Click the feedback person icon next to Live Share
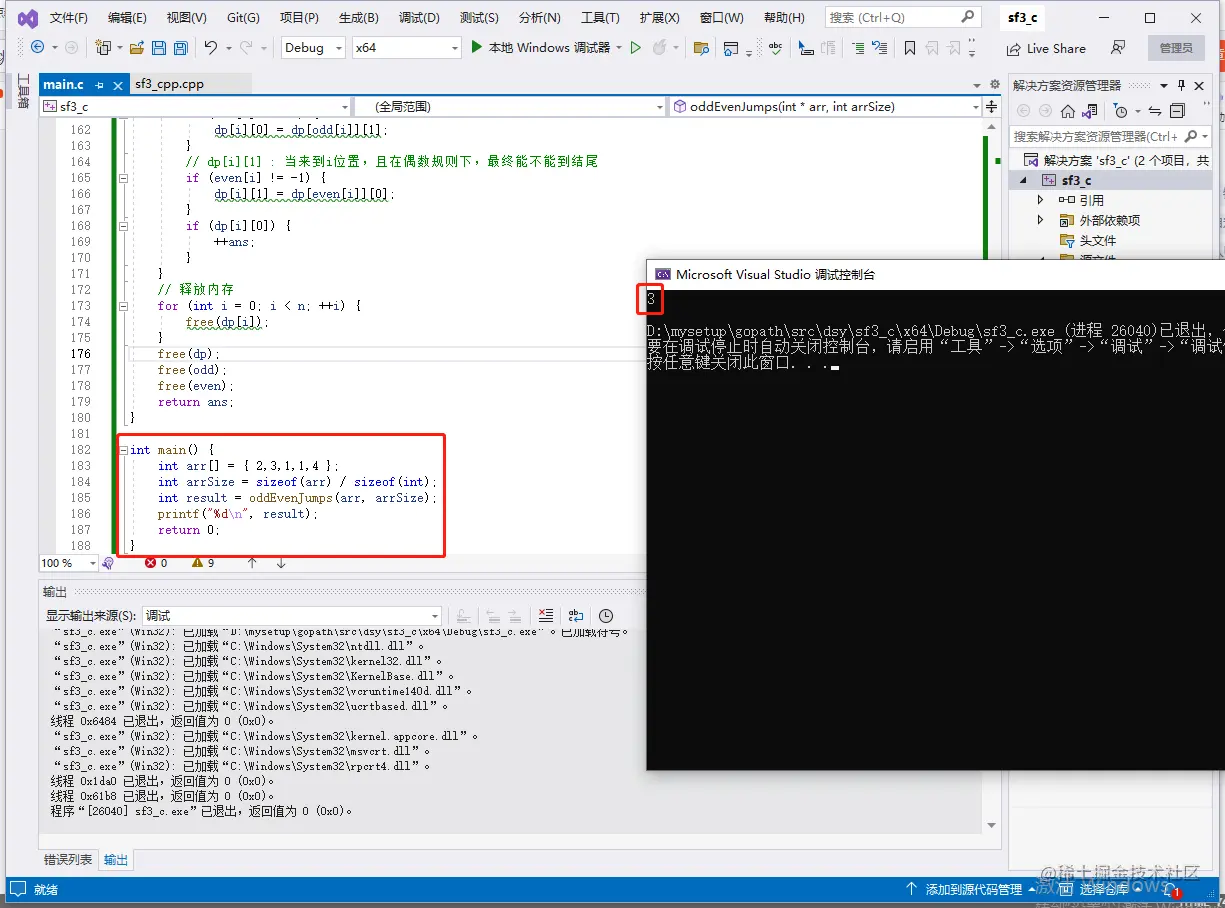 (1118, 47)
